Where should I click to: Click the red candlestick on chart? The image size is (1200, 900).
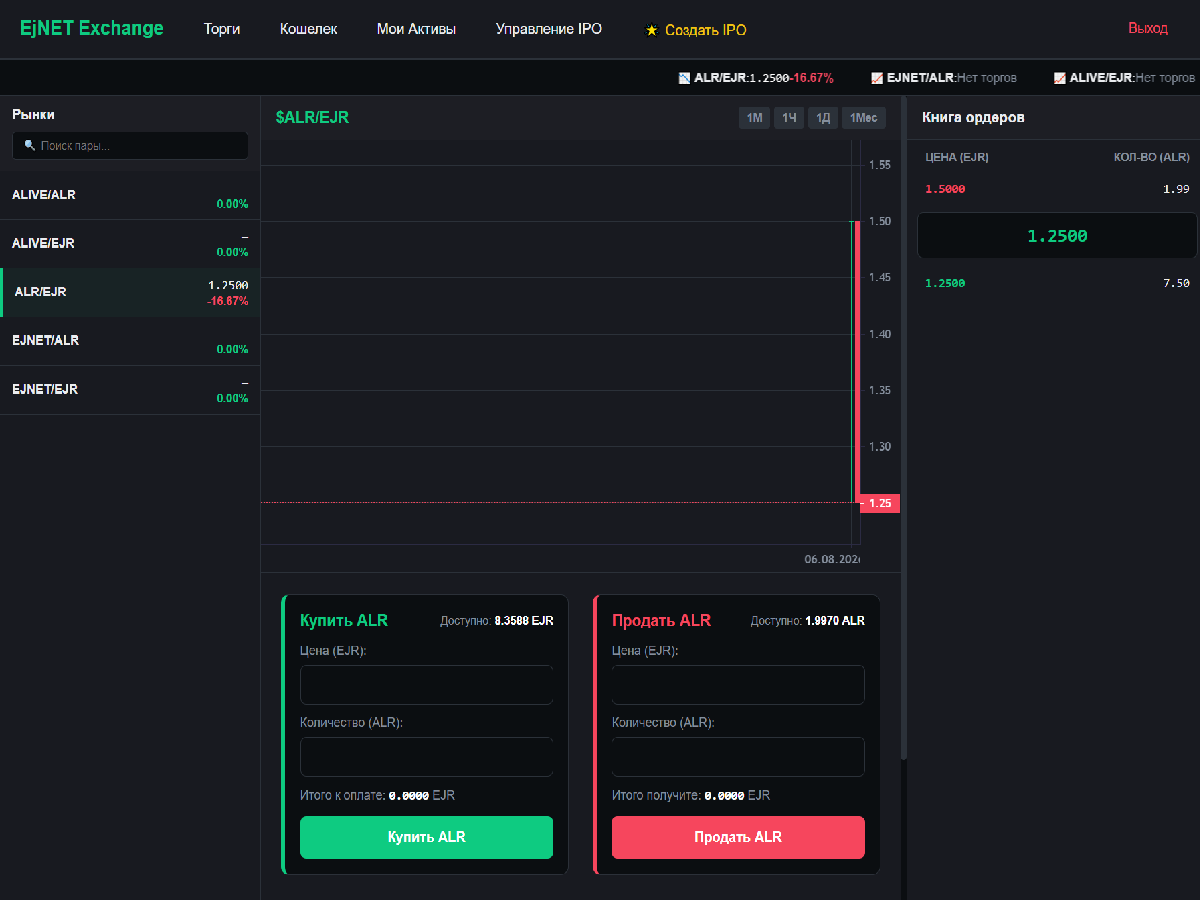857,361
